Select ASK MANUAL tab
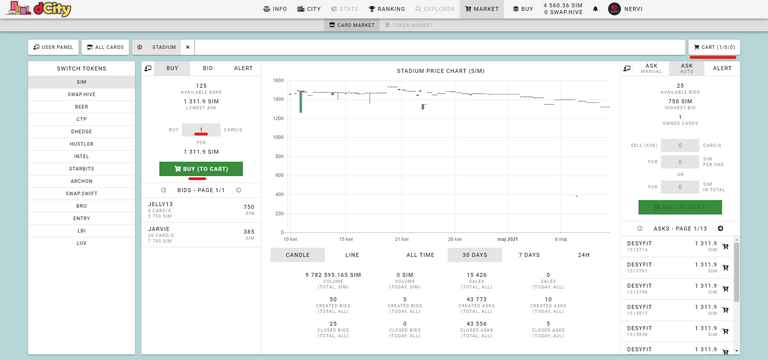Viewport: 768px width, 360px height. [651, 69]
